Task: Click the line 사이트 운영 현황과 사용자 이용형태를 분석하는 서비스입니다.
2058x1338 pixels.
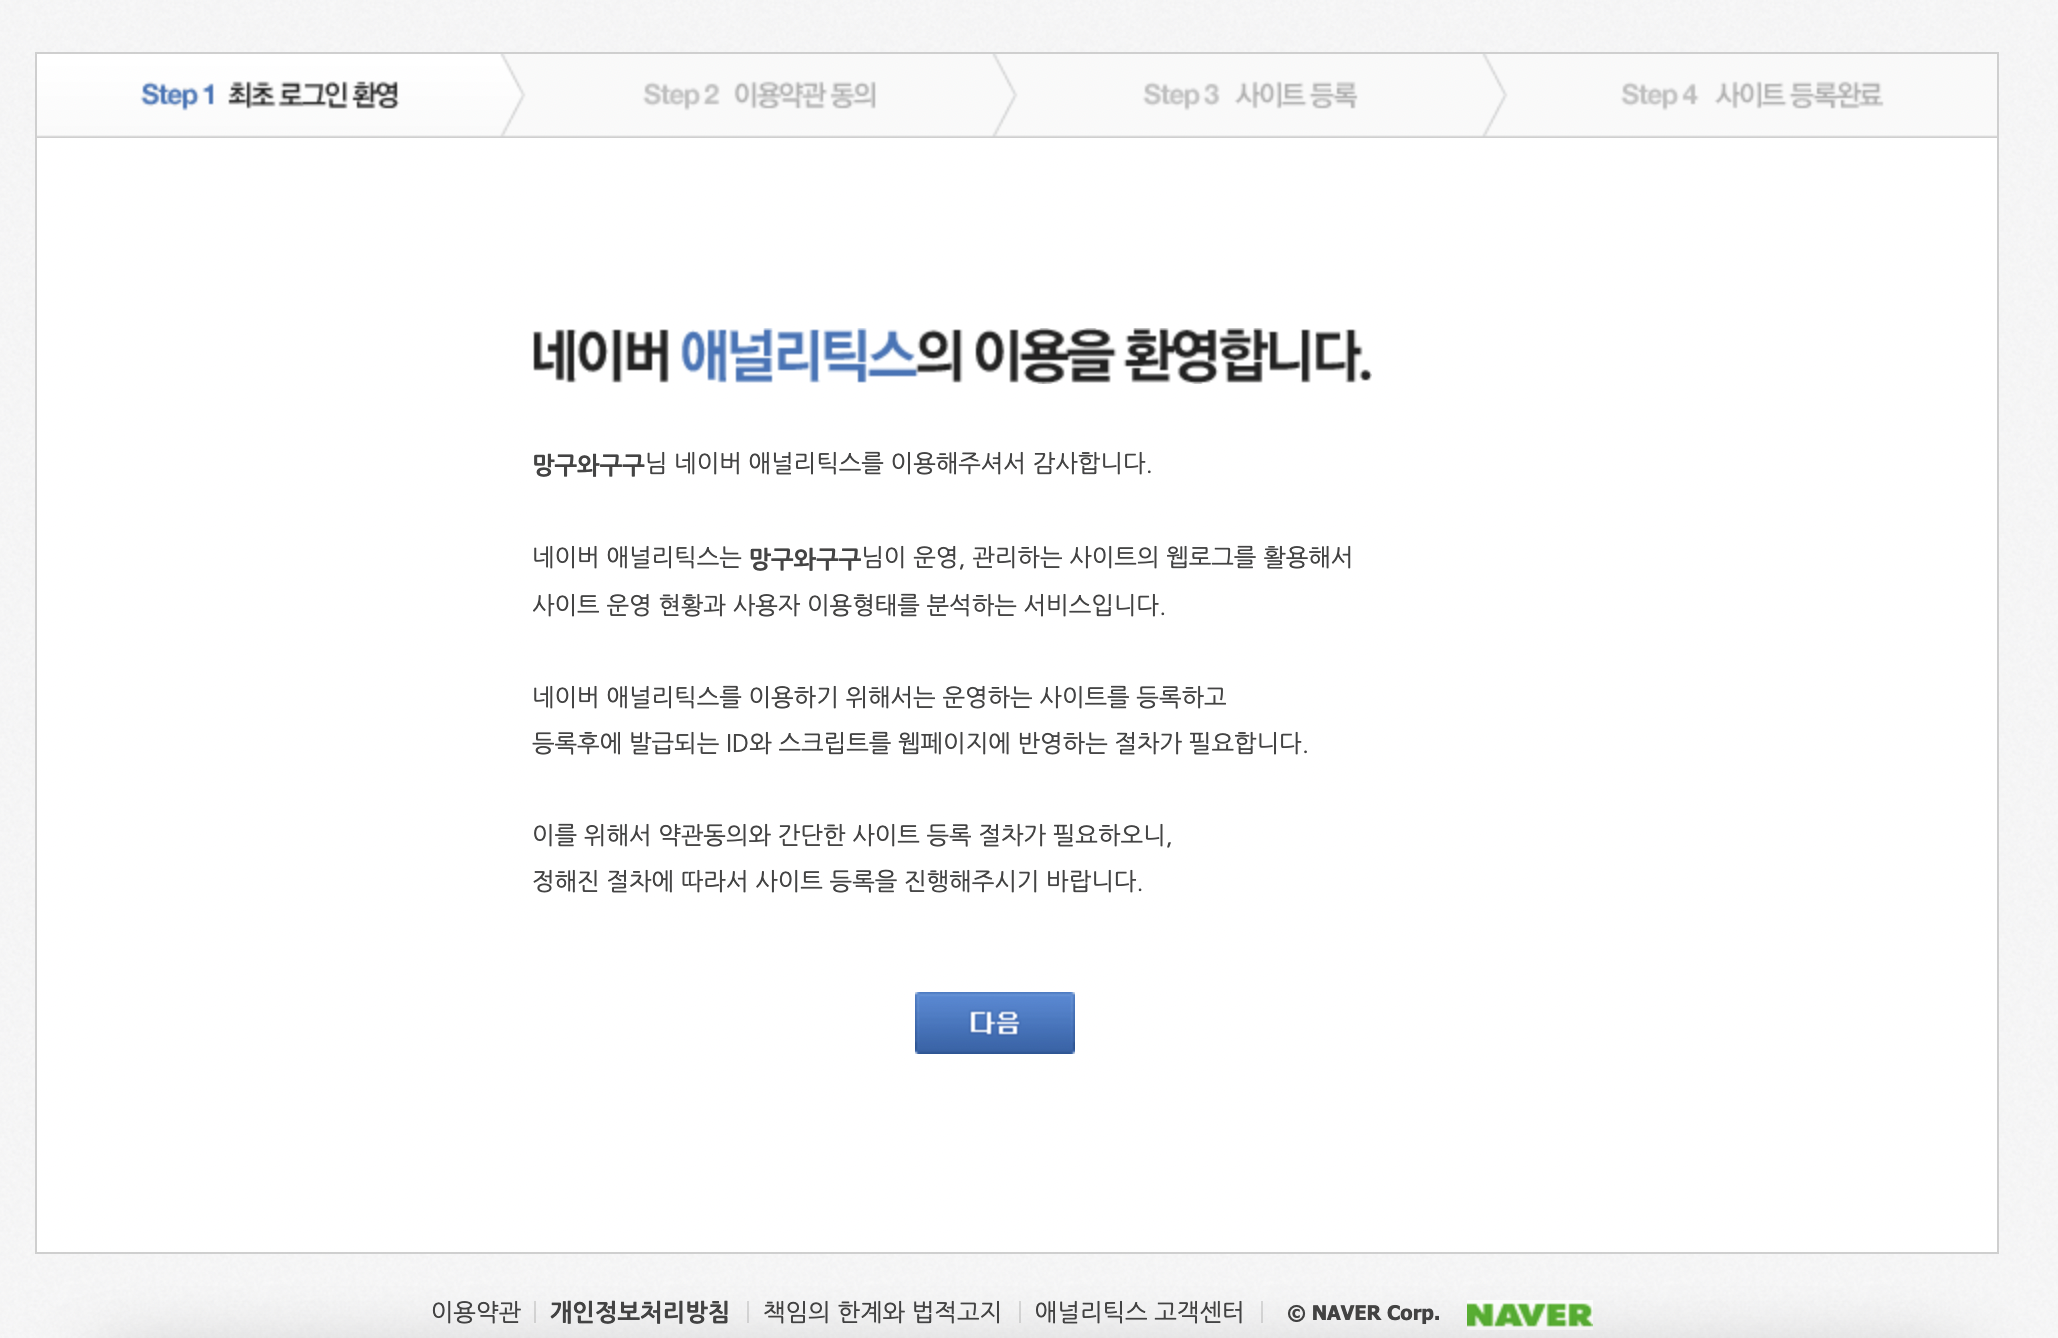Action: point(849,605)
